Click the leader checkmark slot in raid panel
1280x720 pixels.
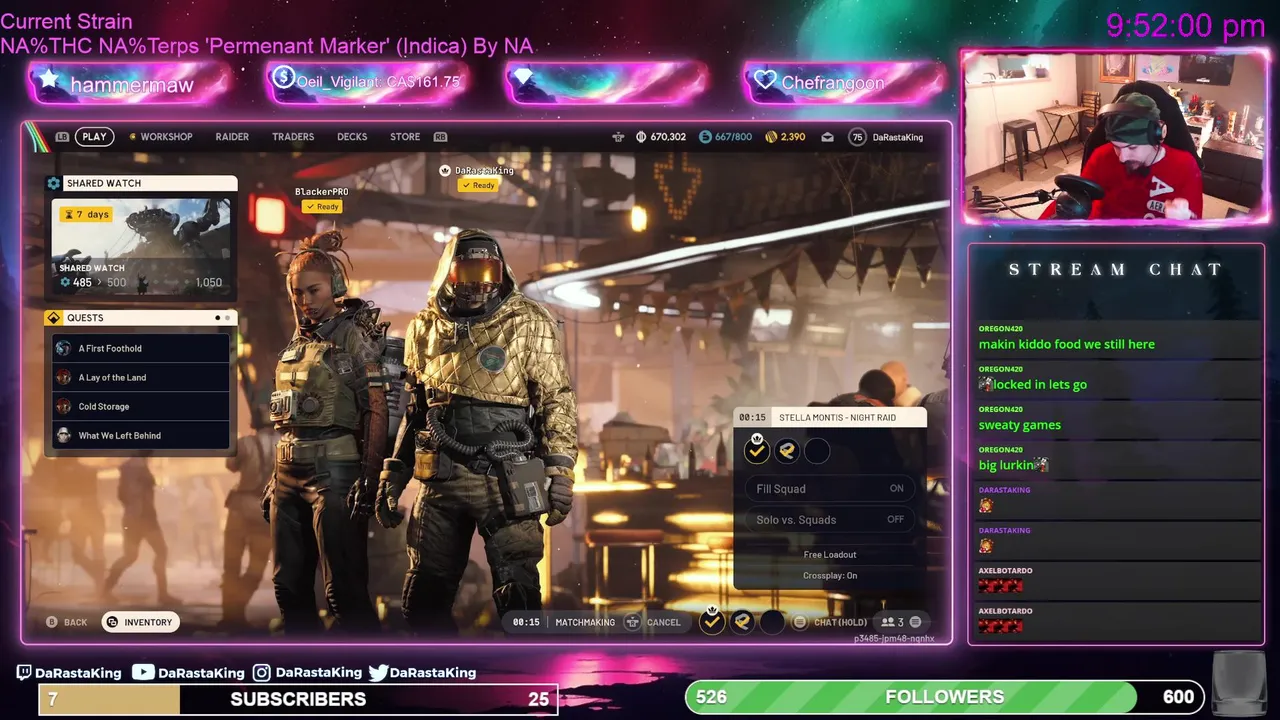click(x=757, y=451)
